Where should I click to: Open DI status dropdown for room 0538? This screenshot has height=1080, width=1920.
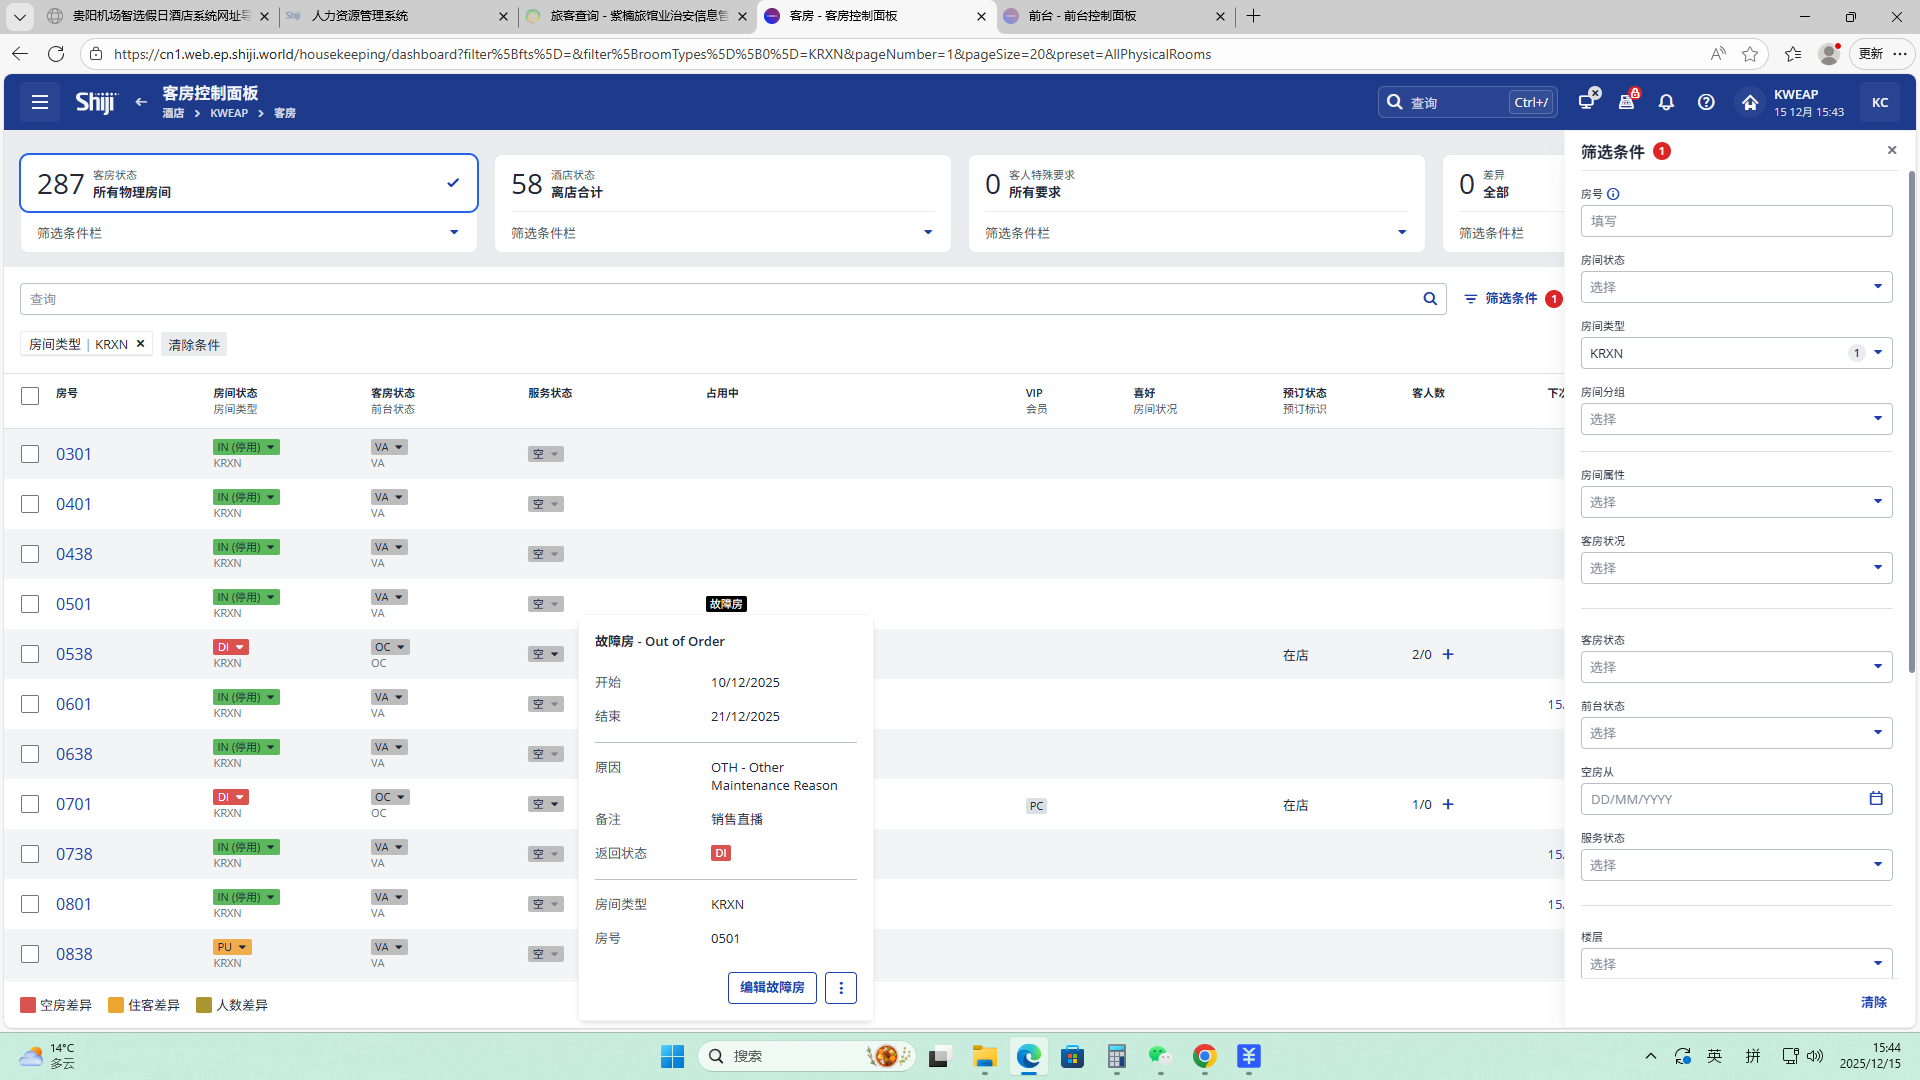[231, 647]
